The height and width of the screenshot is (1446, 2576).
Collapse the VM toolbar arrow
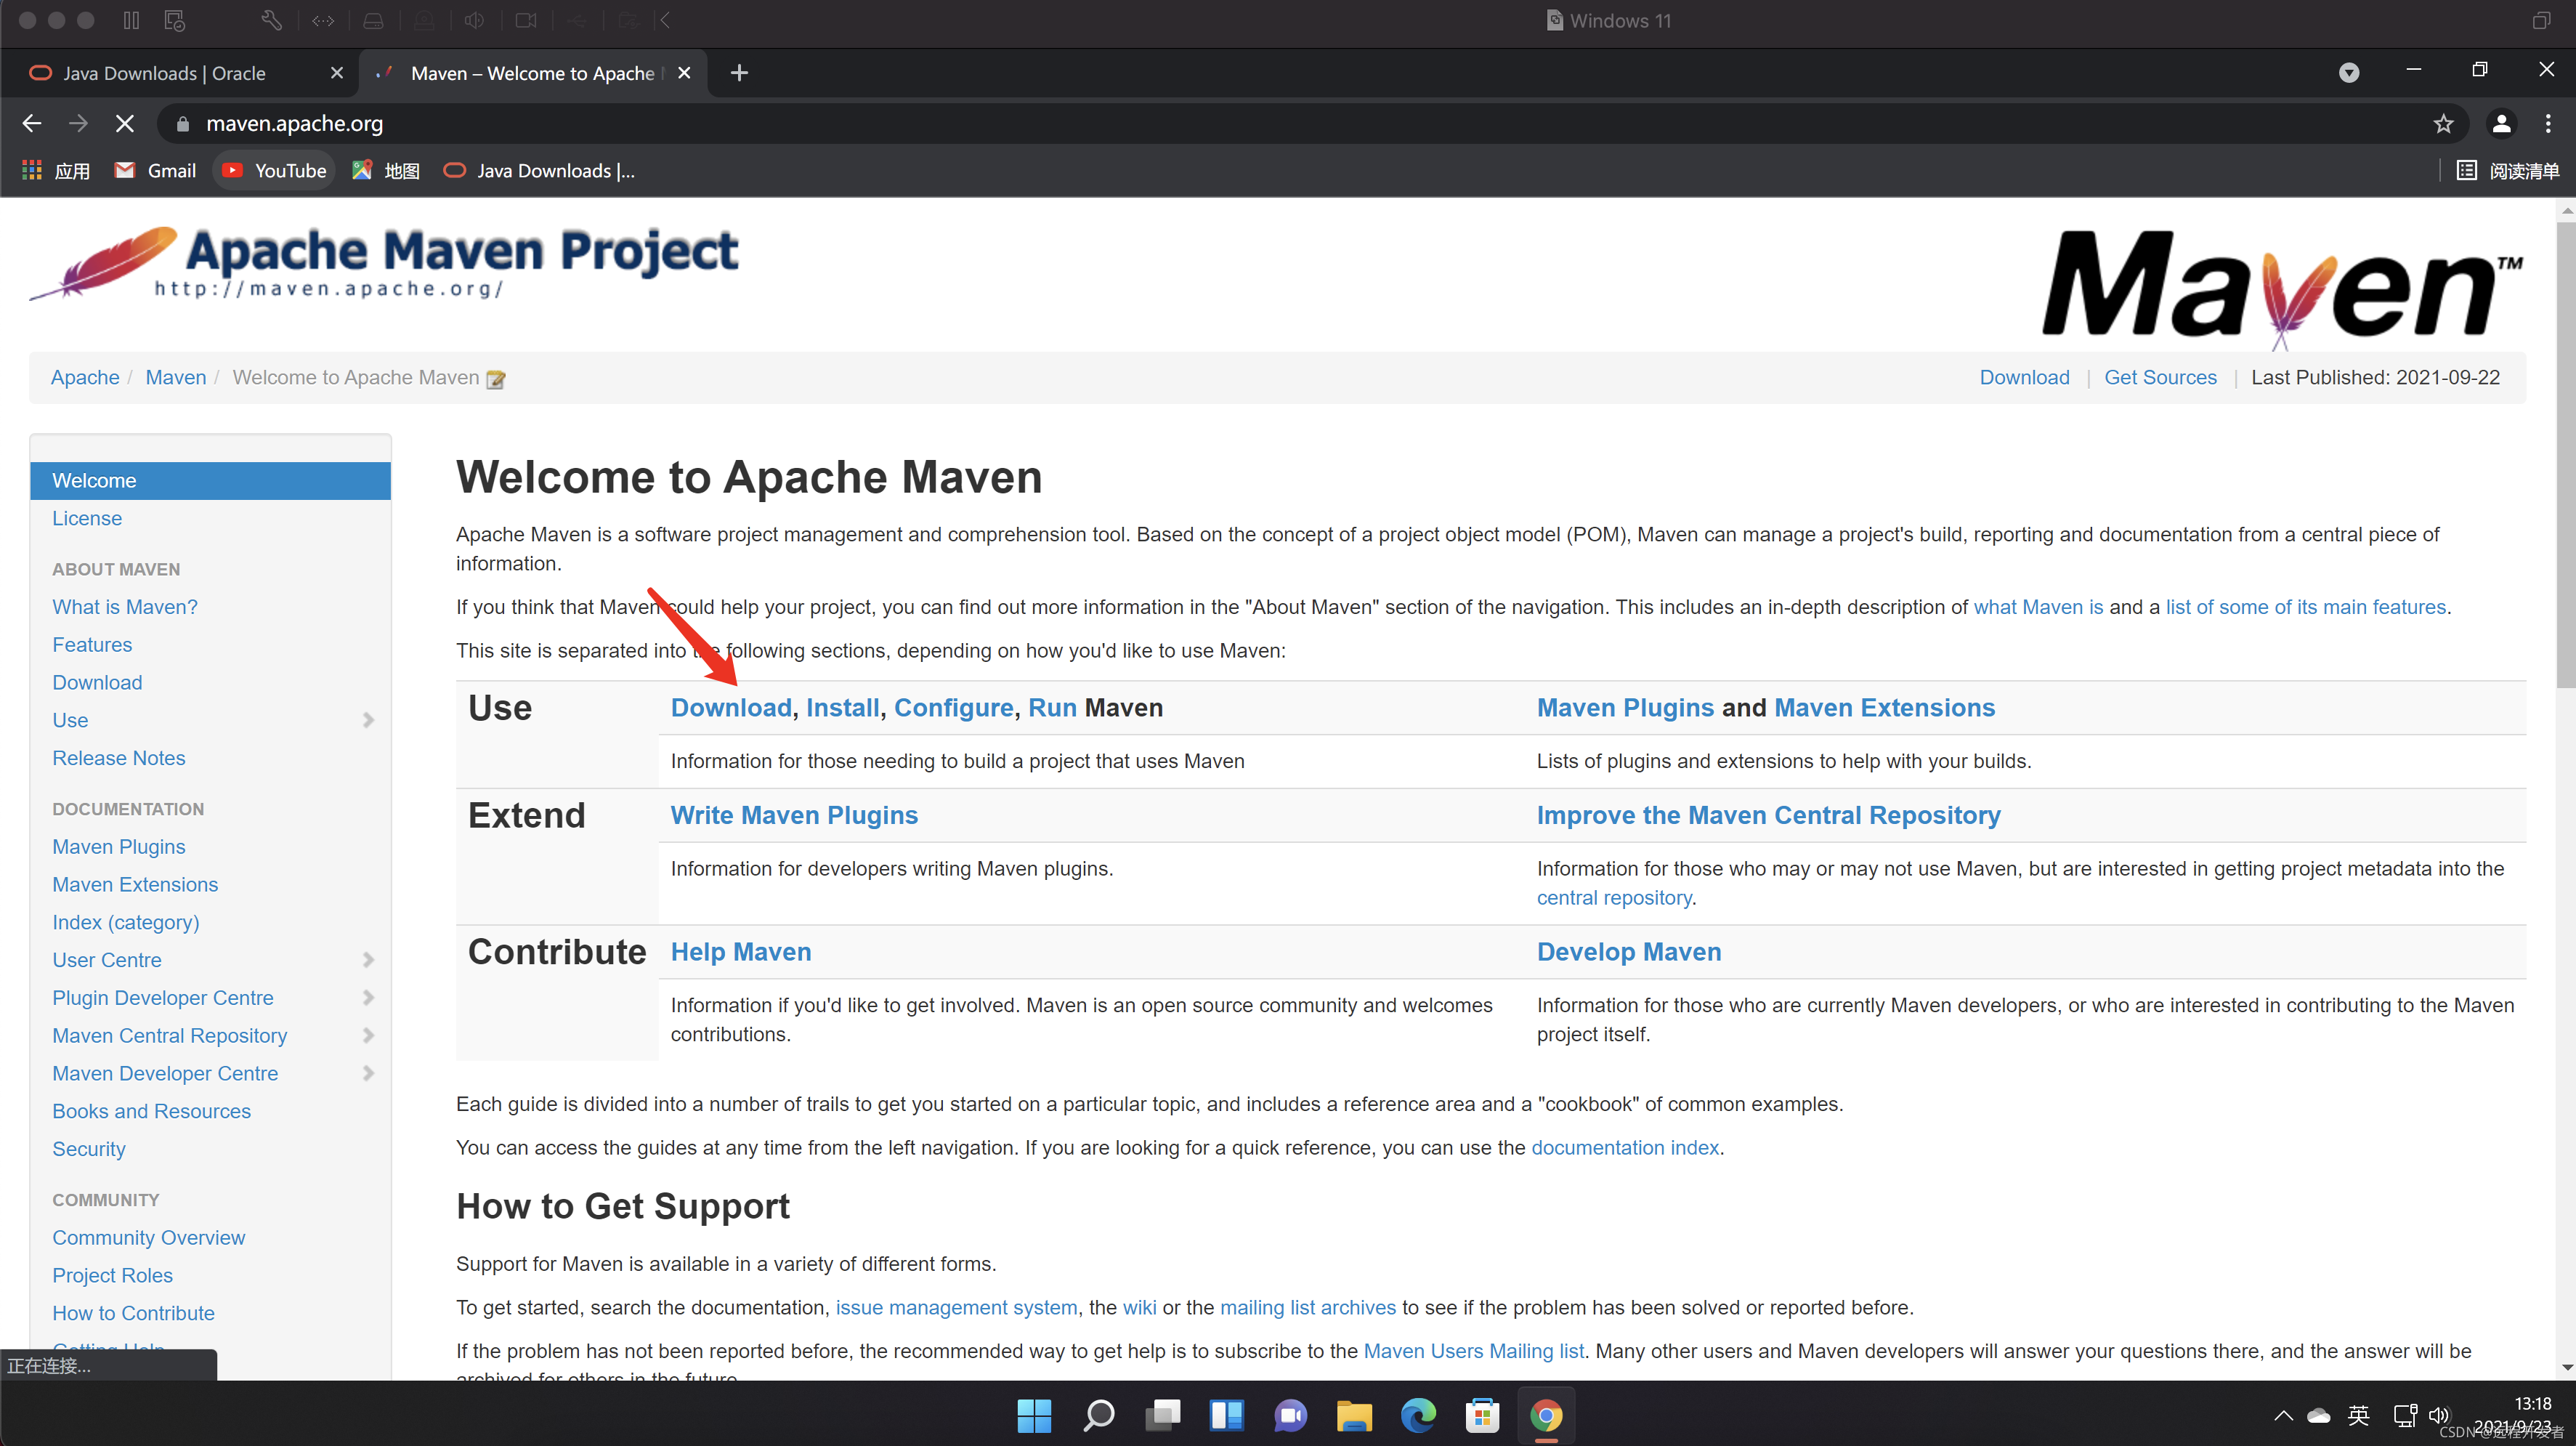pyautogui.click(x=665, y=20)
